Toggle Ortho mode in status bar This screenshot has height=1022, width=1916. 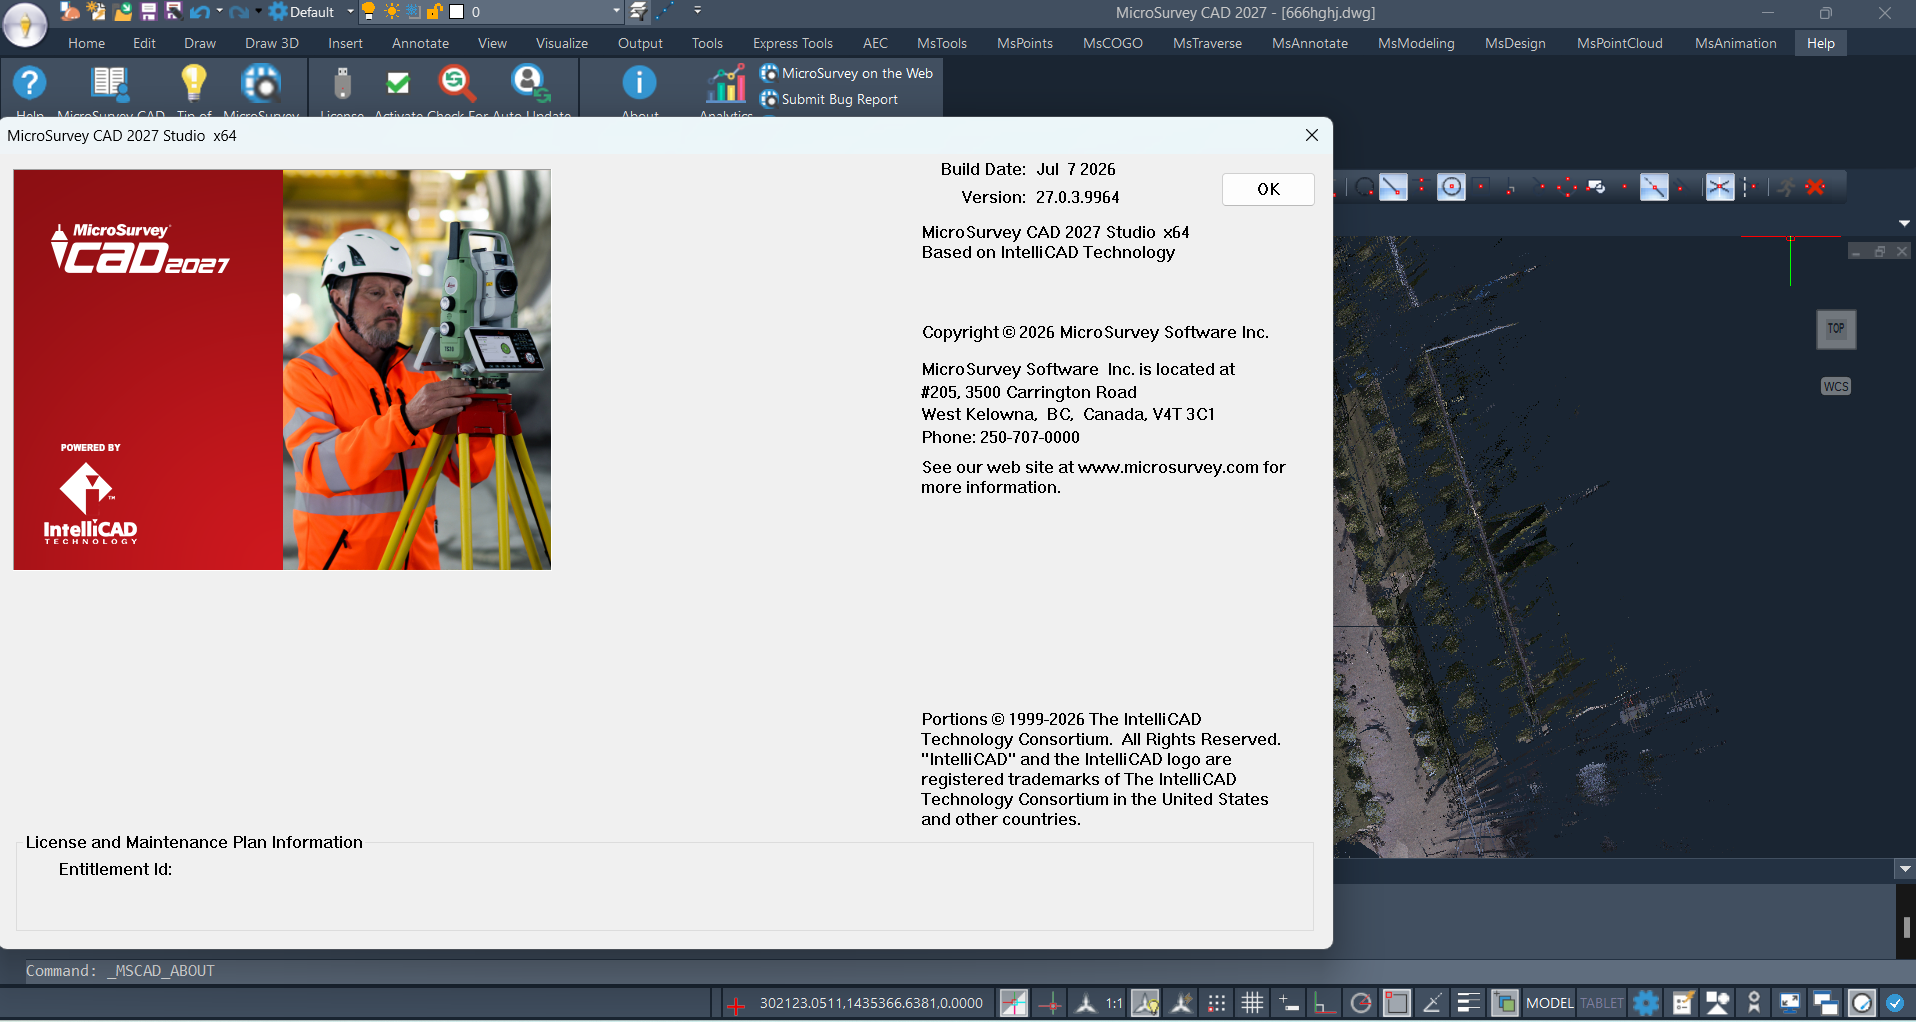(x=1325, y=1003)
